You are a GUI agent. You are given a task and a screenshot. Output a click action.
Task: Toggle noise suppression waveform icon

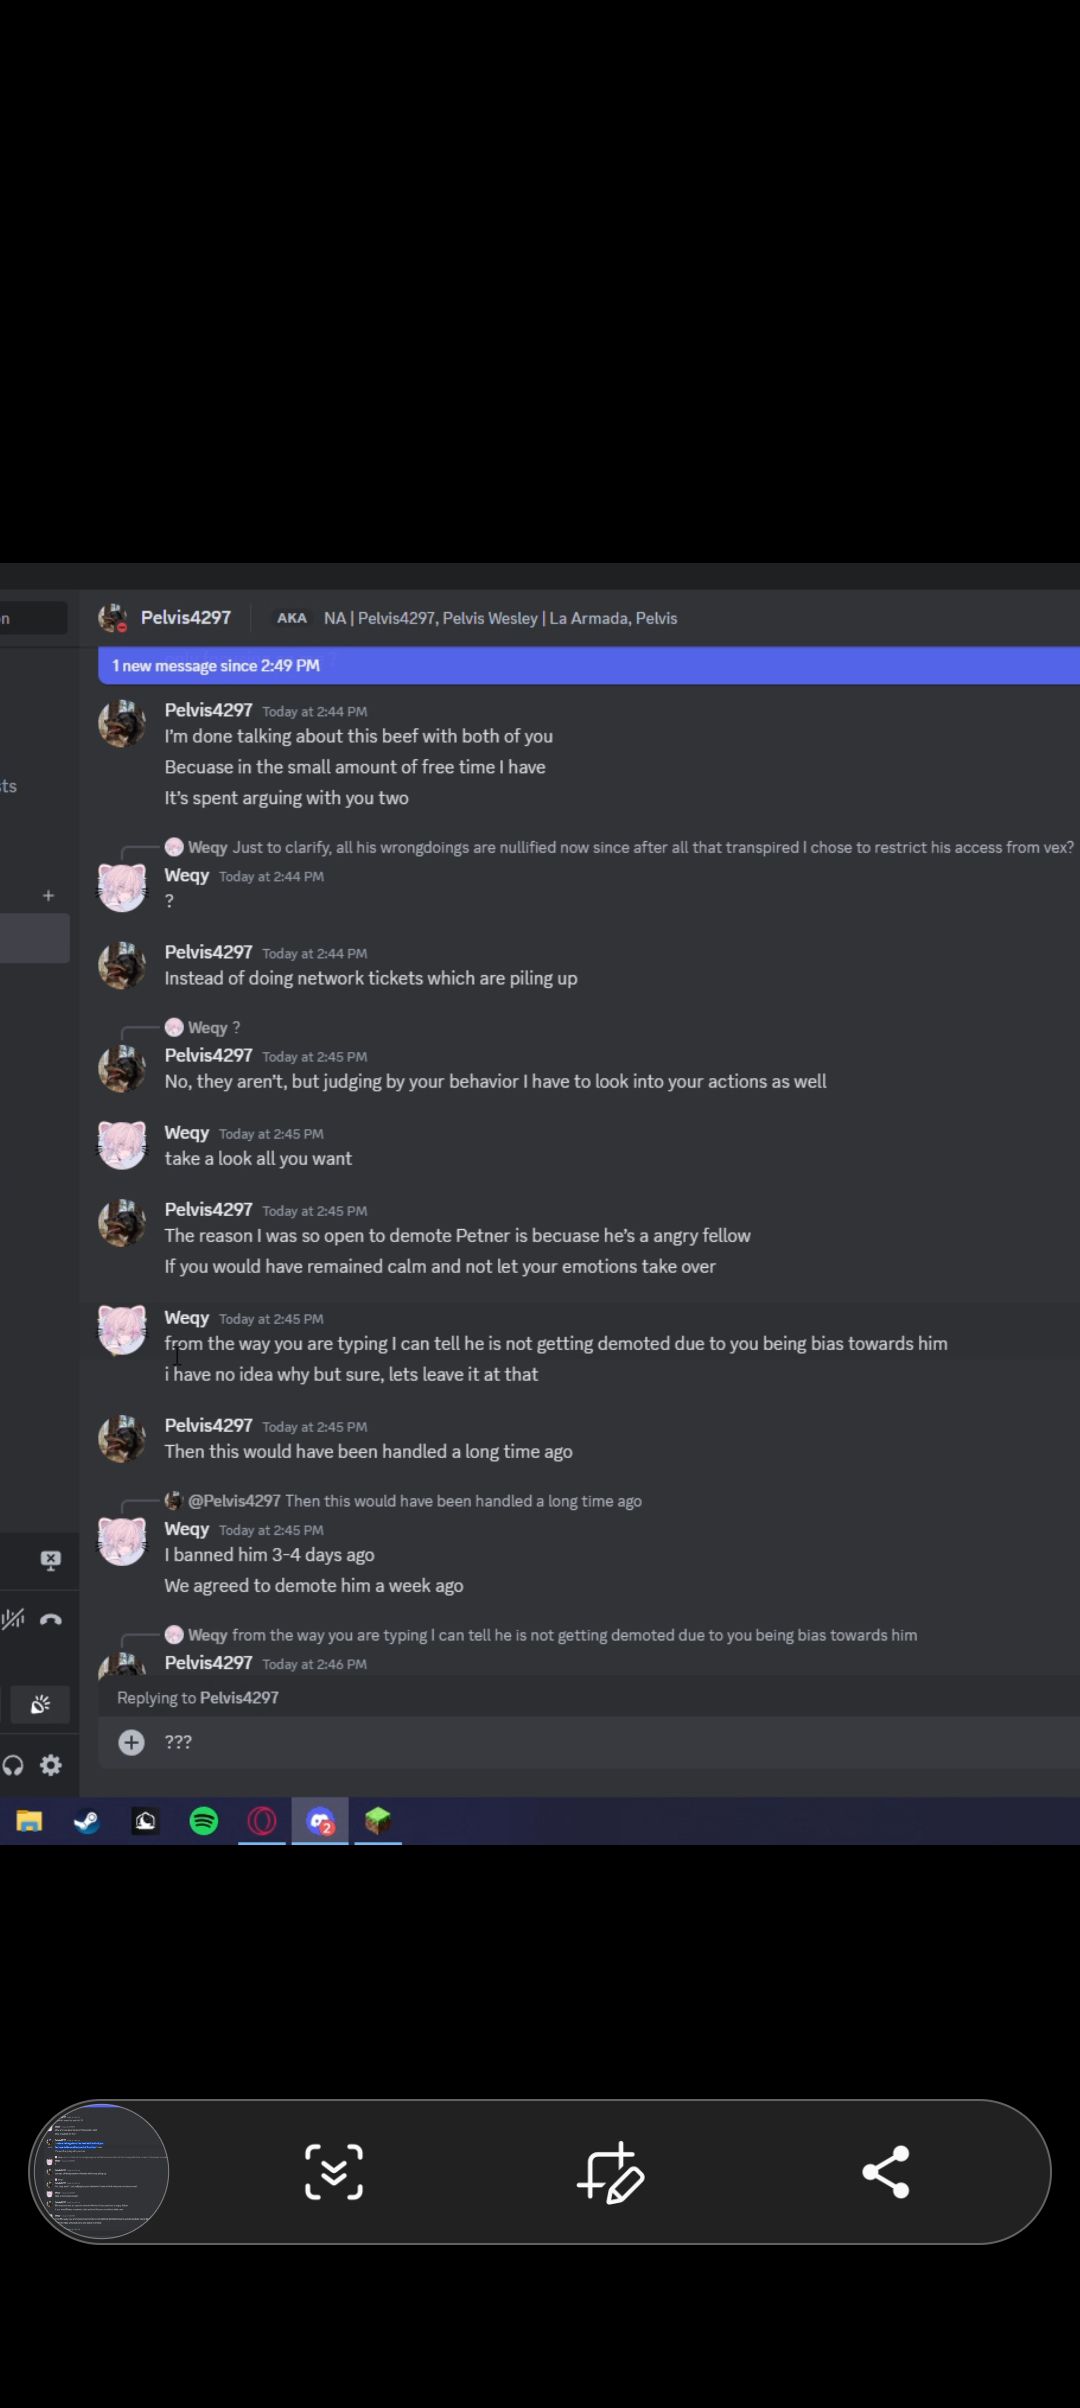pyautogui.click(x=13, y=1619)
